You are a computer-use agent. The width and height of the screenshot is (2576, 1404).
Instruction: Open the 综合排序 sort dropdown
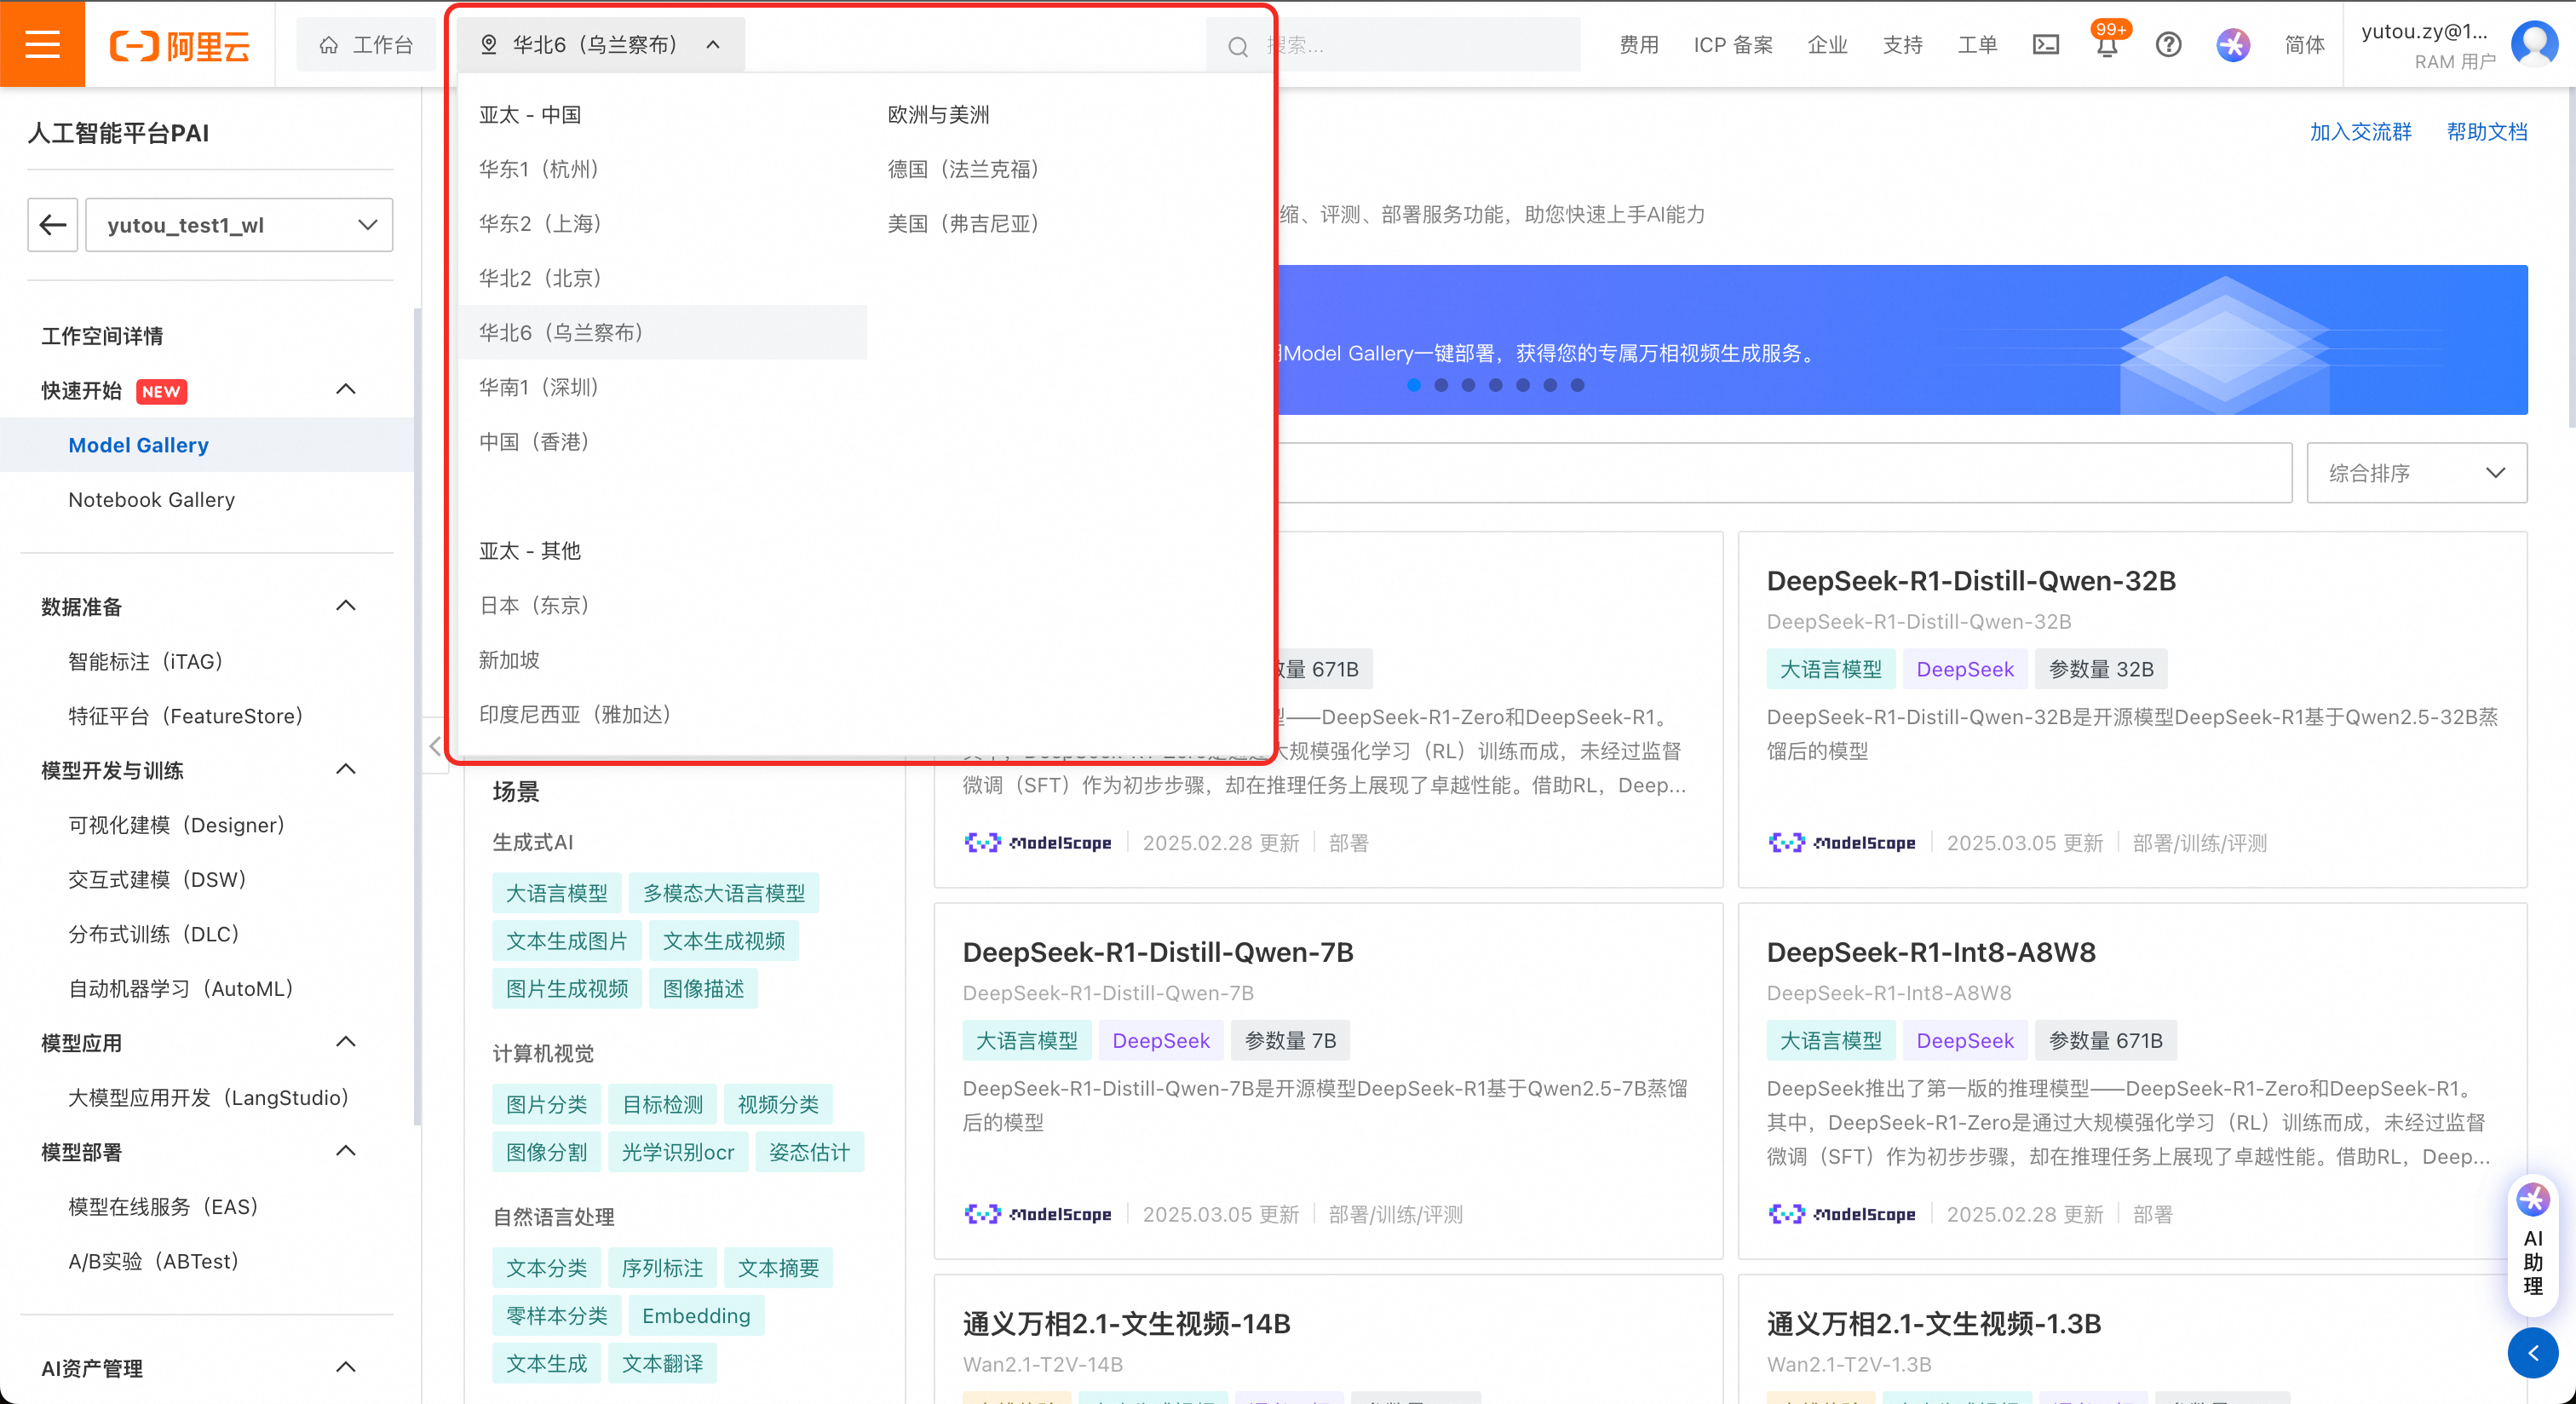coord(2415,473)
